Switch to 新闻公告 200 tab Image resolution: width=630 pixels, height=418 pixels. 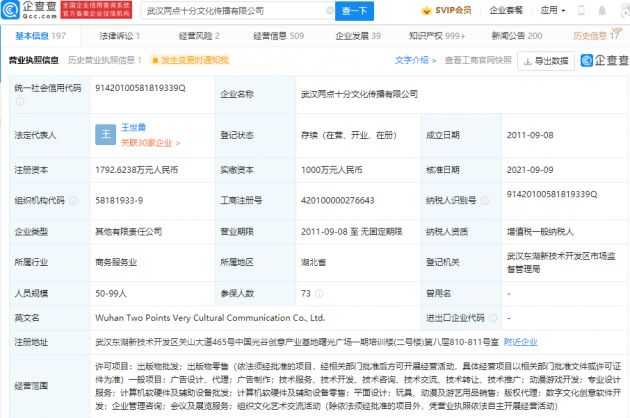517,36
